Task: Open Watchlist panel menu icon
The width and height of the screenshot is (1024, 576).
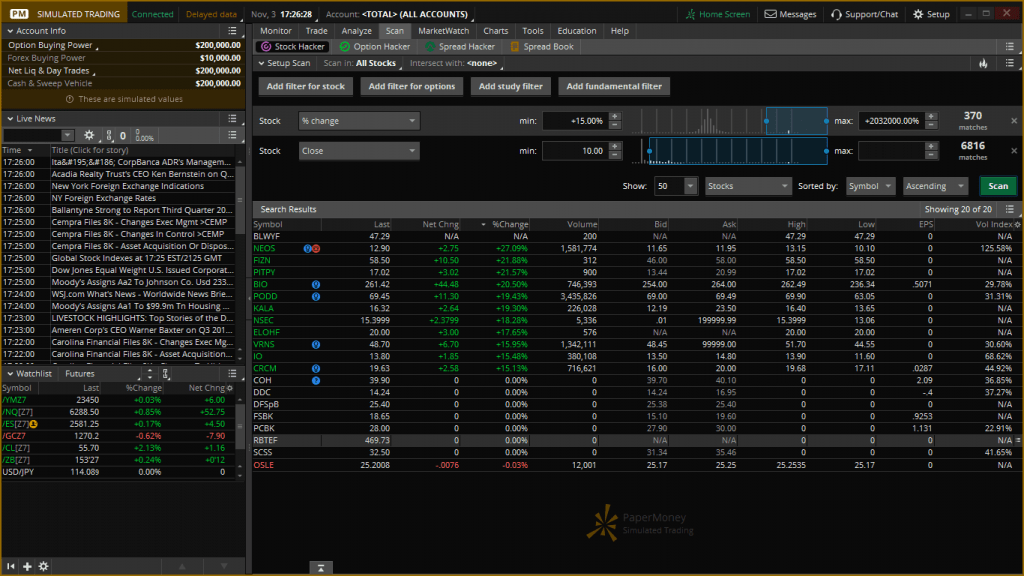Action: pos(232,374)
